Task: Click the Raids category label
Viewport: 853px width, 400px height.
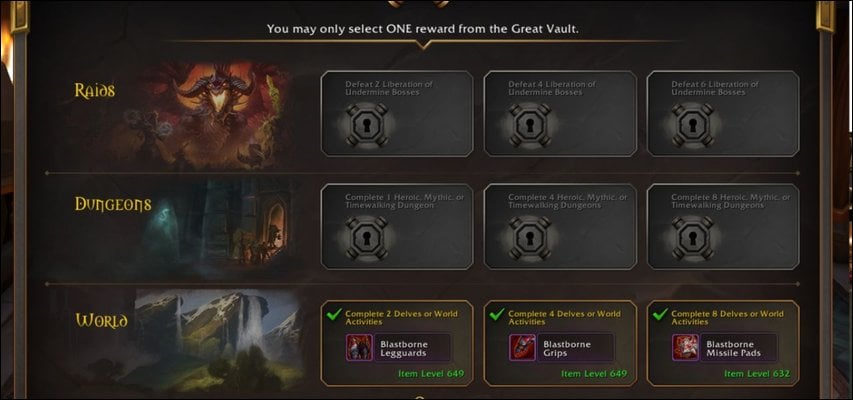Action: pyautogui.click(x=95, y=90)
